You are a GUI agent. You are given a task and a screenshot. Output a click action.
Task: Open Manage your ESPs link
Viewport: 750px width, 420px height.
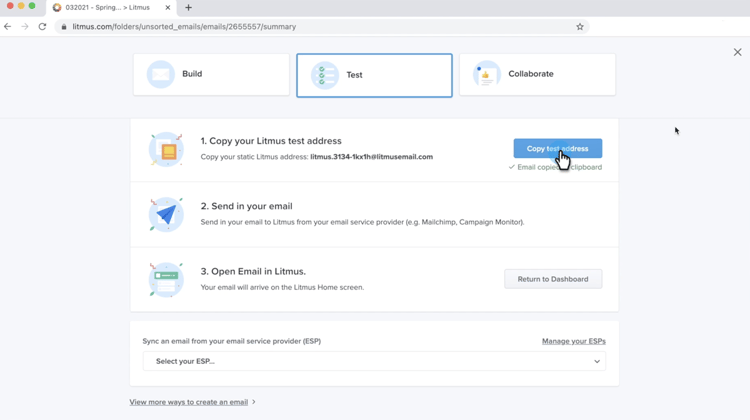click(574, 341)
